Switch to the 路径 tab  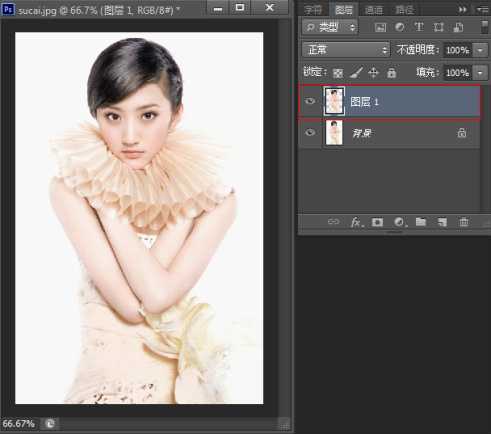click(404, 10)
